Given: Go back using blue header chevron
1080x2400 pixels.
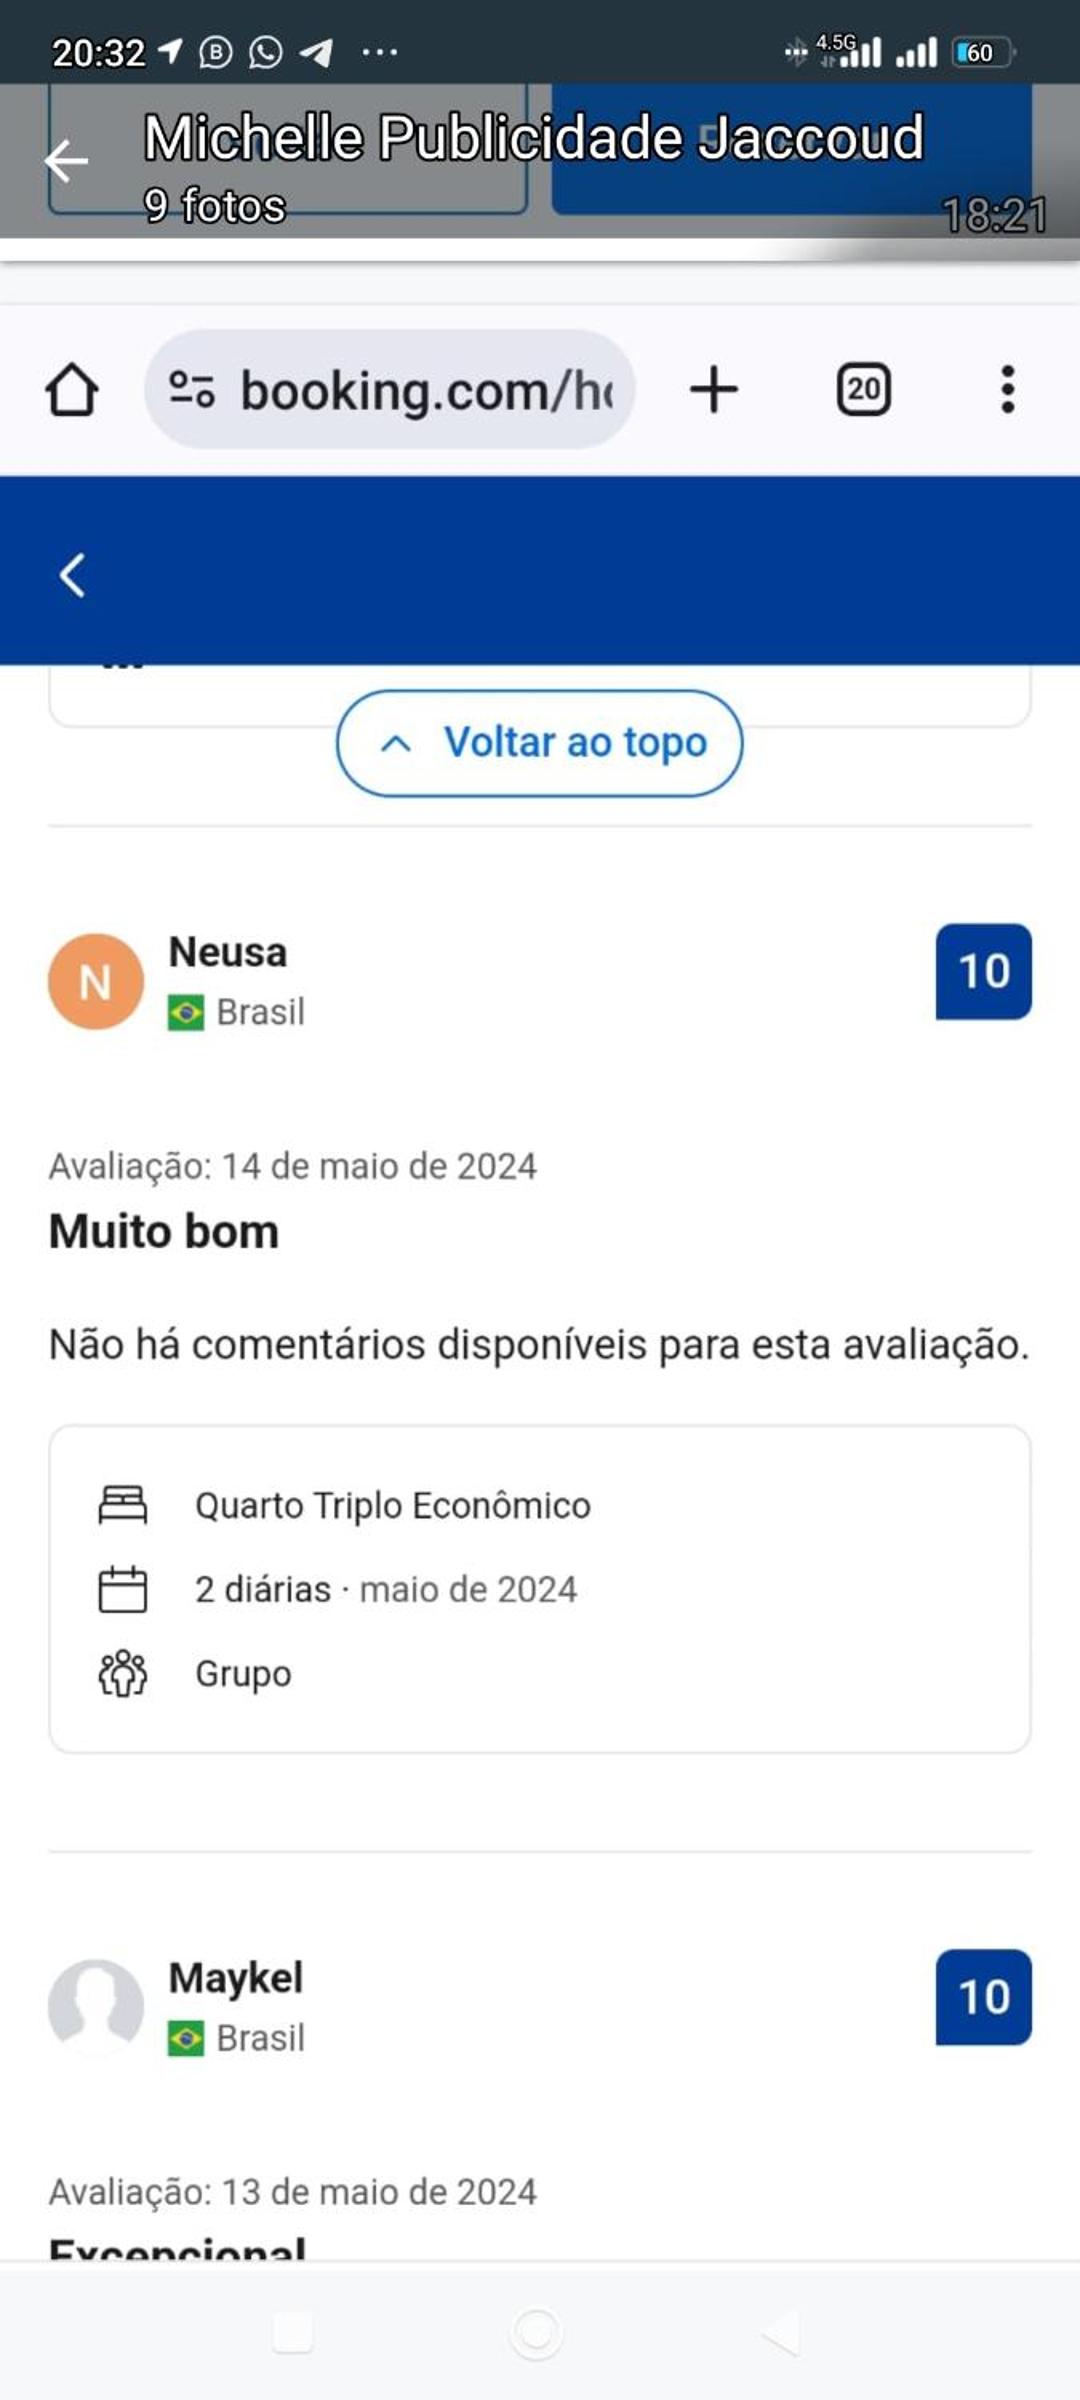Looking at the screenshot, I should click(72, 575).
